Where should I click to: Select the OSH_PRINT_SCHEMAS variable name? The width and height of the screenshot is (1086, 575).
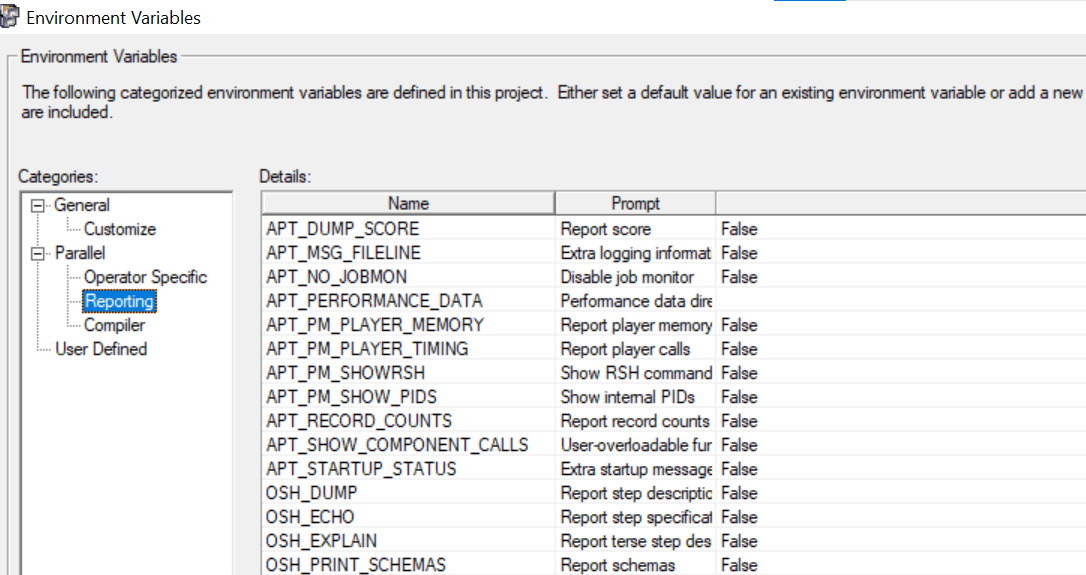click(x=356, y=565)
